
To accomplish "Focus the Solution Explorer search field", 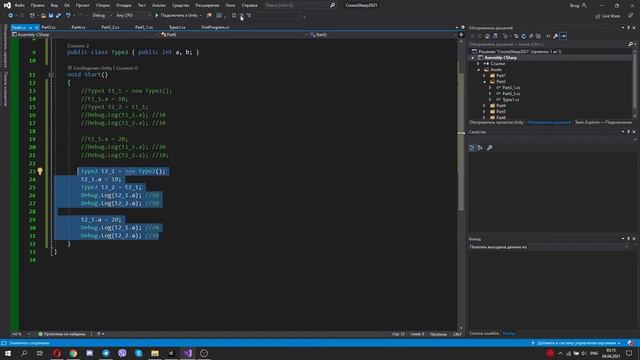I will 548,44.
